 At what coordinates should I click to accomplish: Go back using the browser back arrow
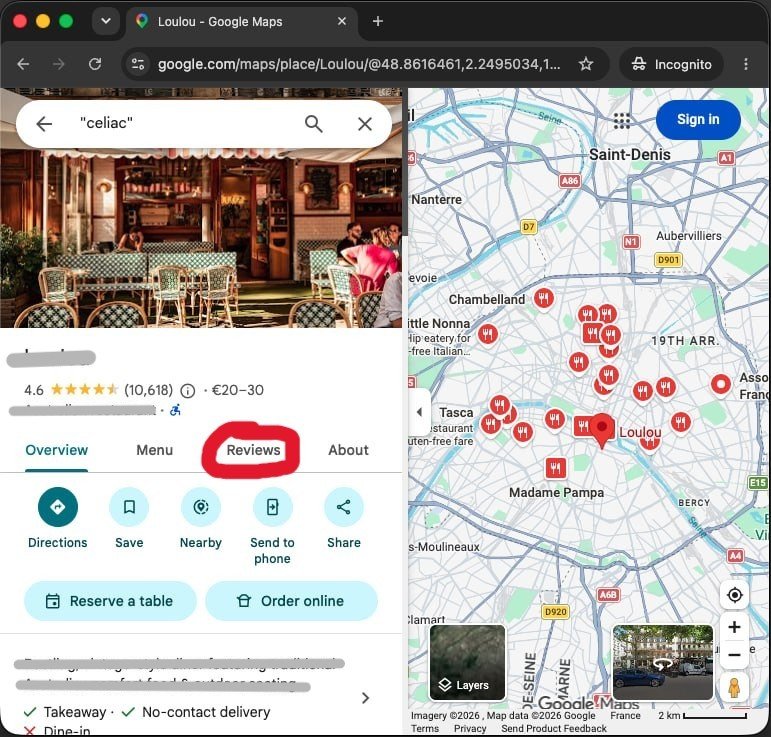23,64
